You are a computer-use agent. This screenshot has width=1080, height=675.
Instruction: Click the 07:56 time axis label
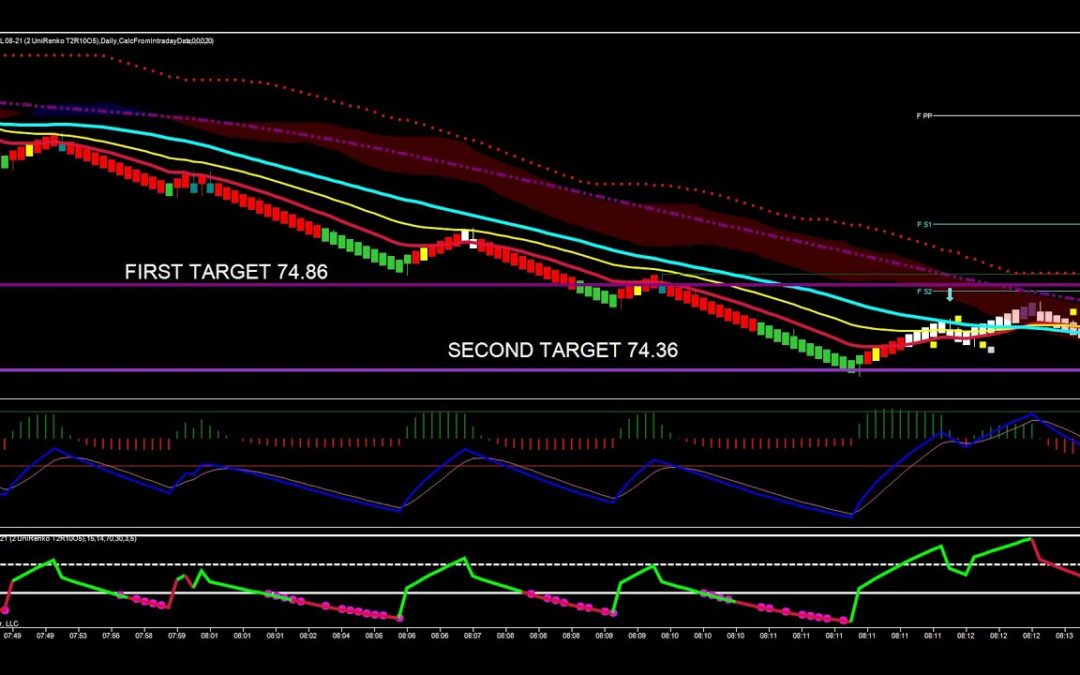point(111,634)
